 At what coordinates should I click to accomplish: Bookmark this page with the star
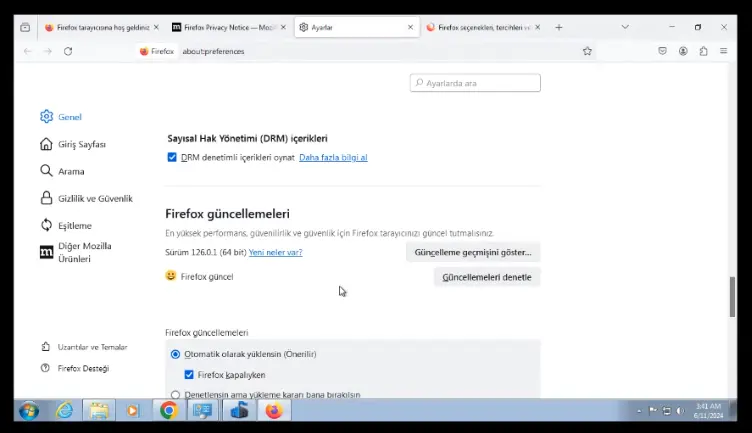click(x=587, y=51)
